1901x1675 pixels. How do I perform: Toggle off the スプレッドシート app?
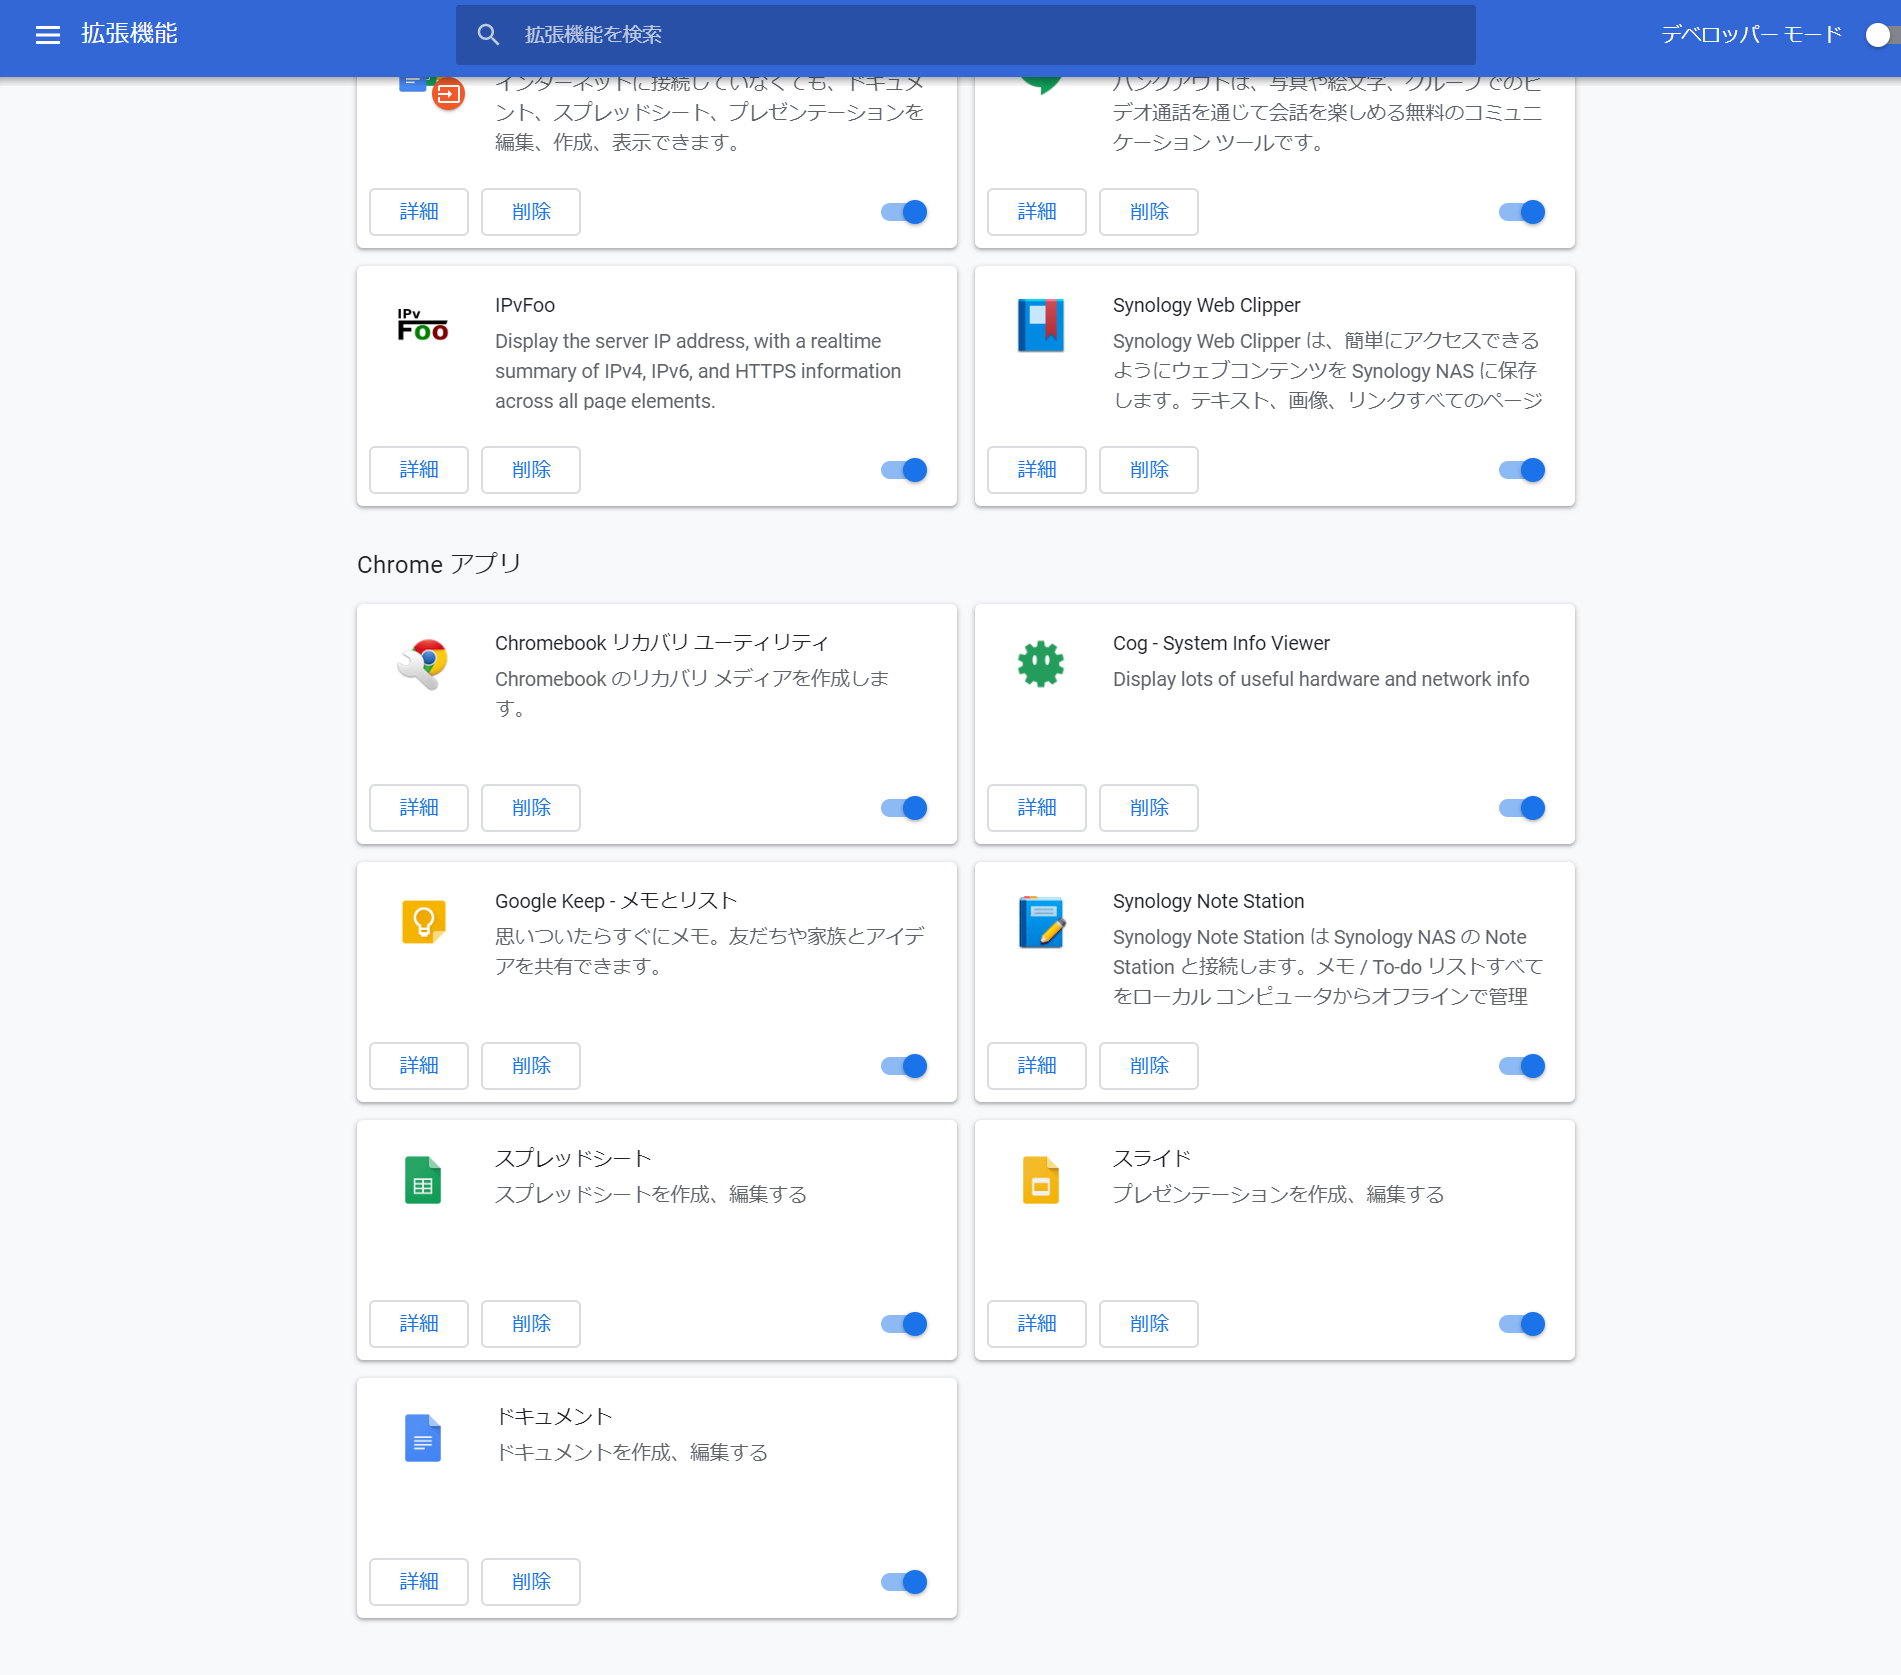pos(904,1324)
